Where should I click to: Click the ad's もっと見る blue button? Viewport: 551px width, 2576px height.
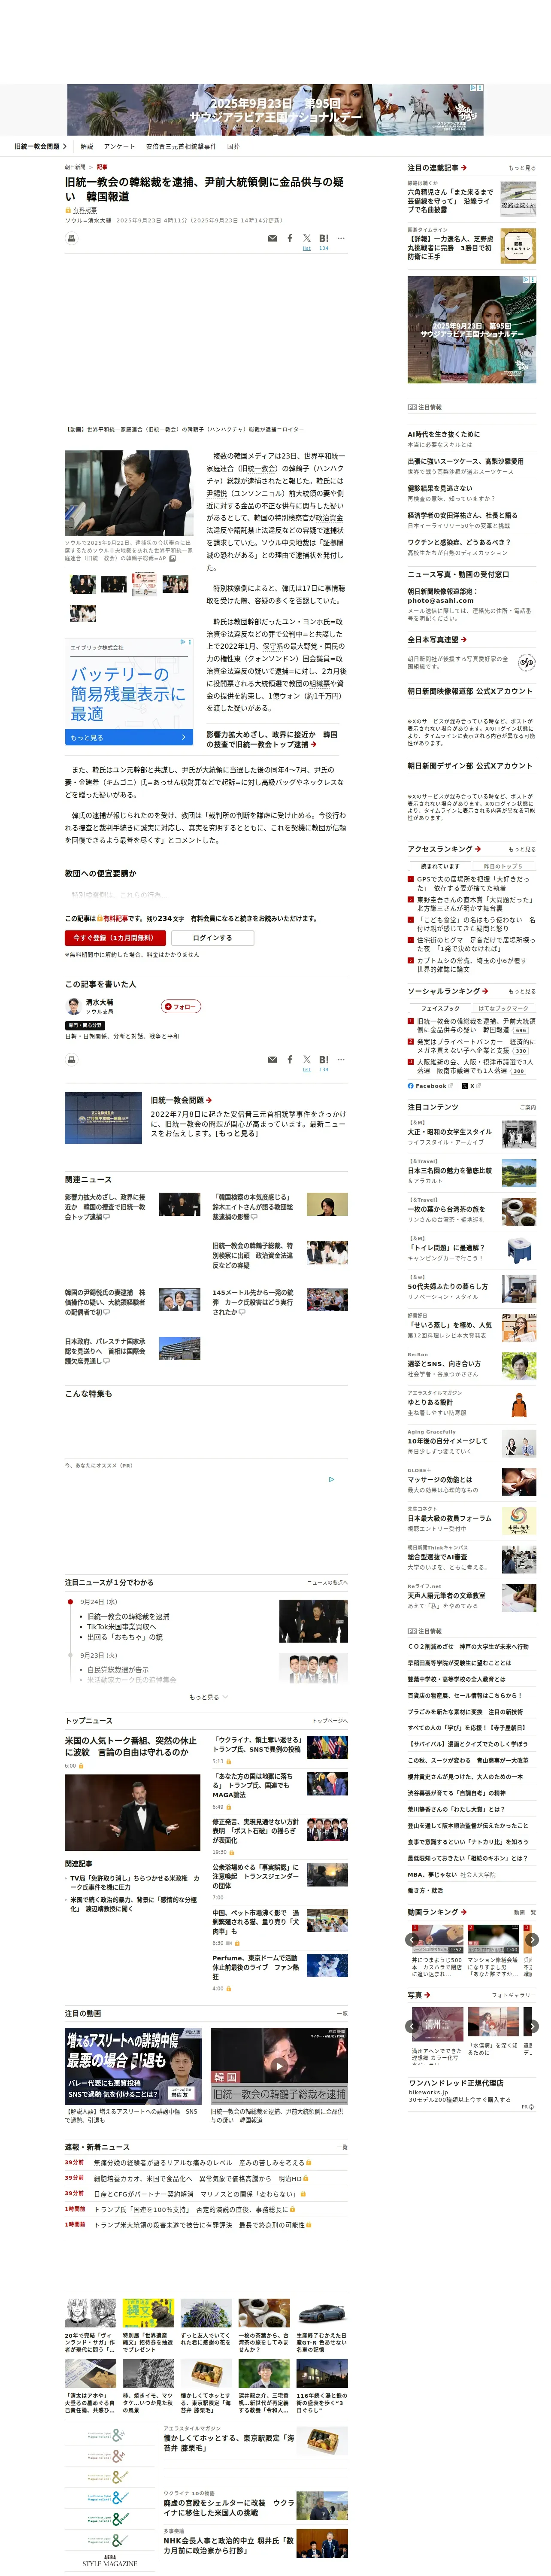pyautogui.click(x=129, y=737)
